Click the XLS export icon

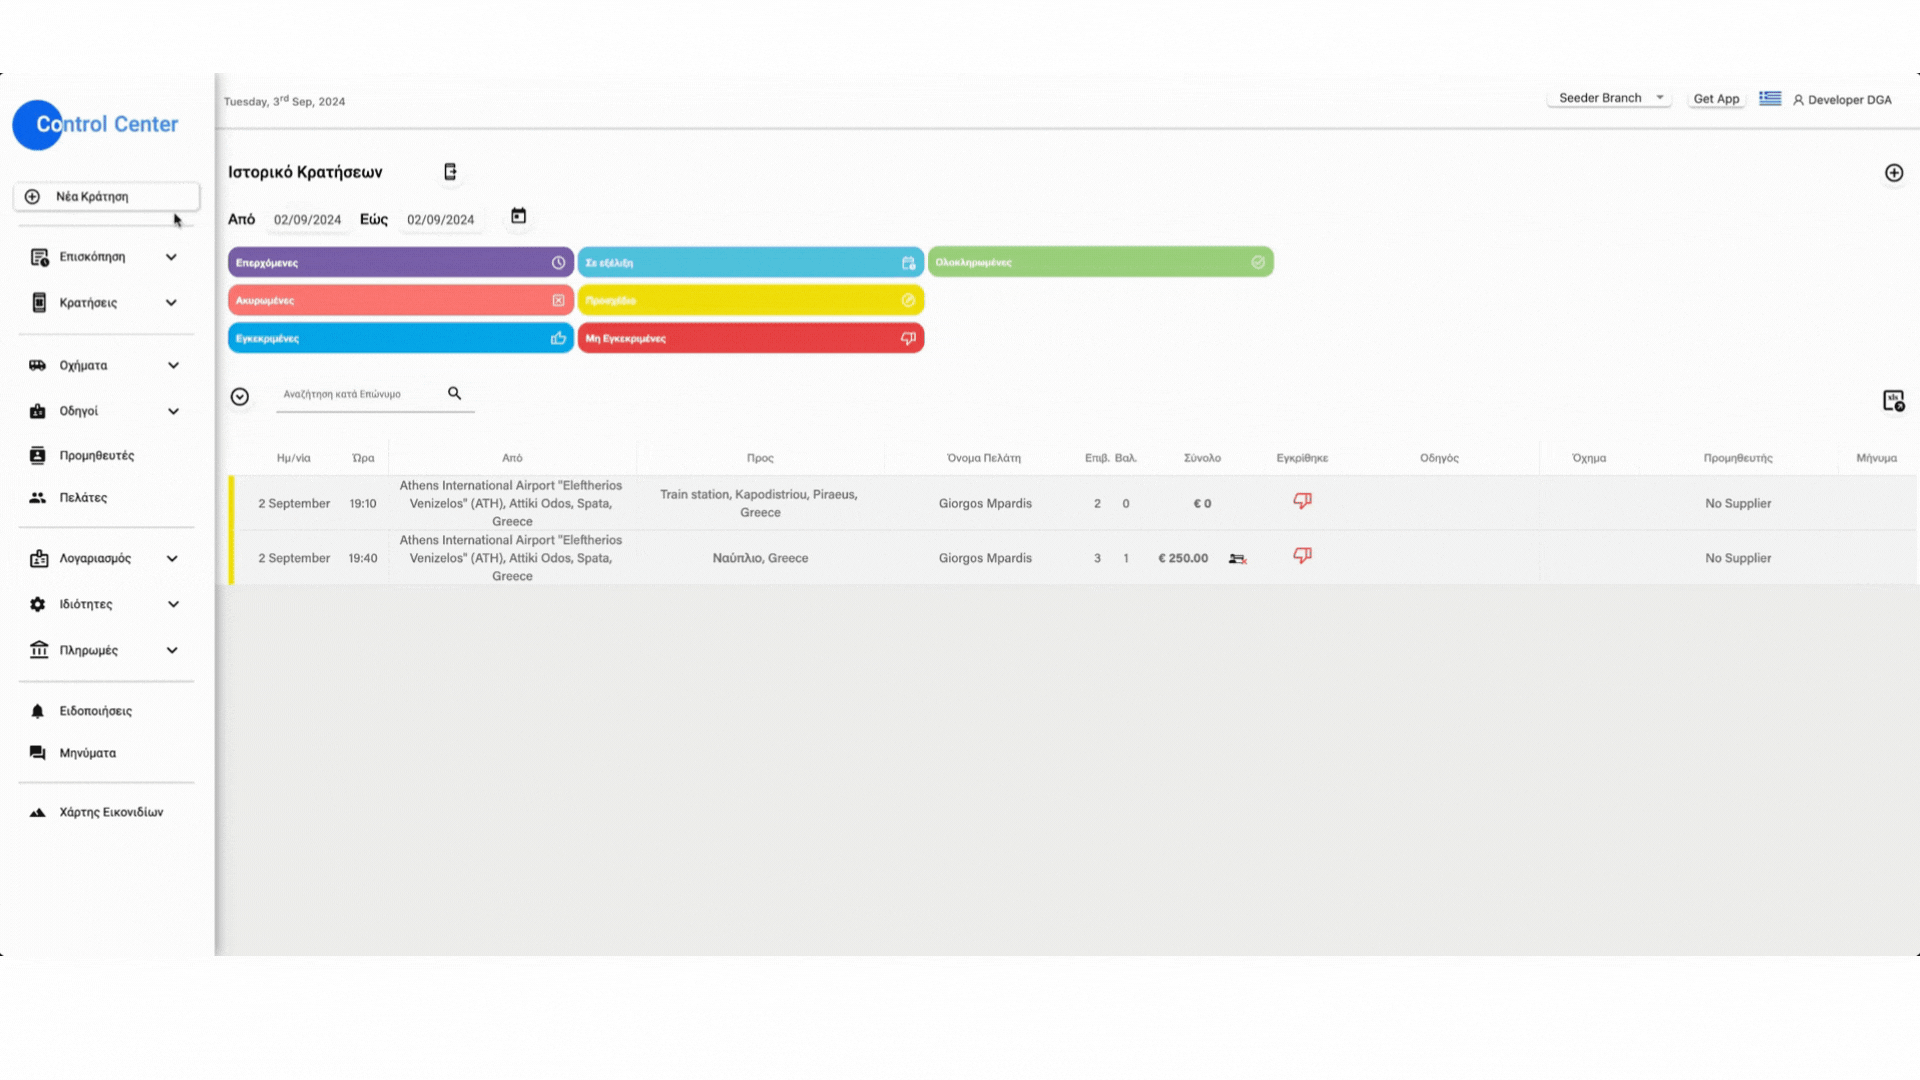point(1893,401)
